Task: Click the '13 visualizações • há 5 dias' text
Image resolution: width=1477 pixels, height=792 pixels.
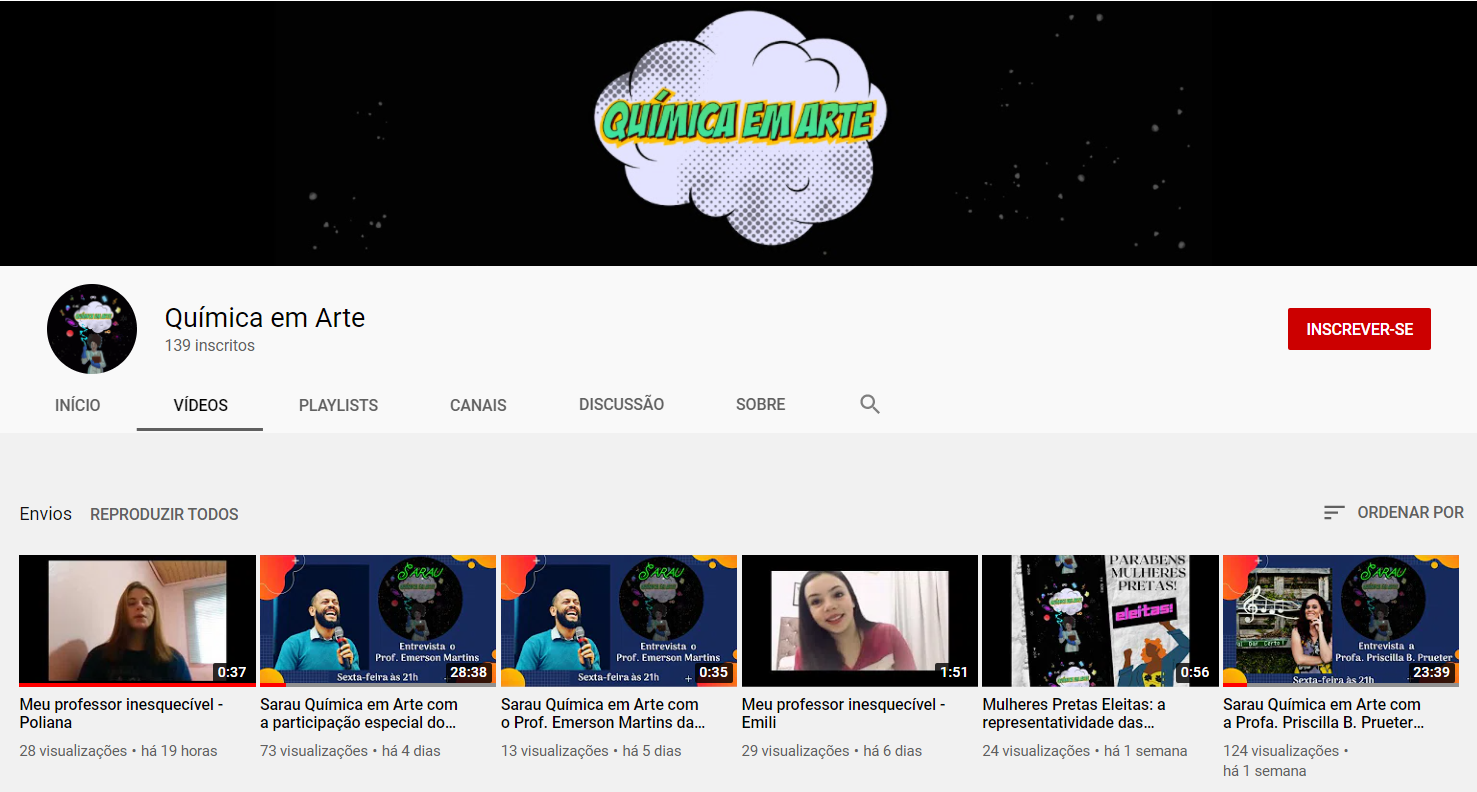Action: [x=591, y=751]
